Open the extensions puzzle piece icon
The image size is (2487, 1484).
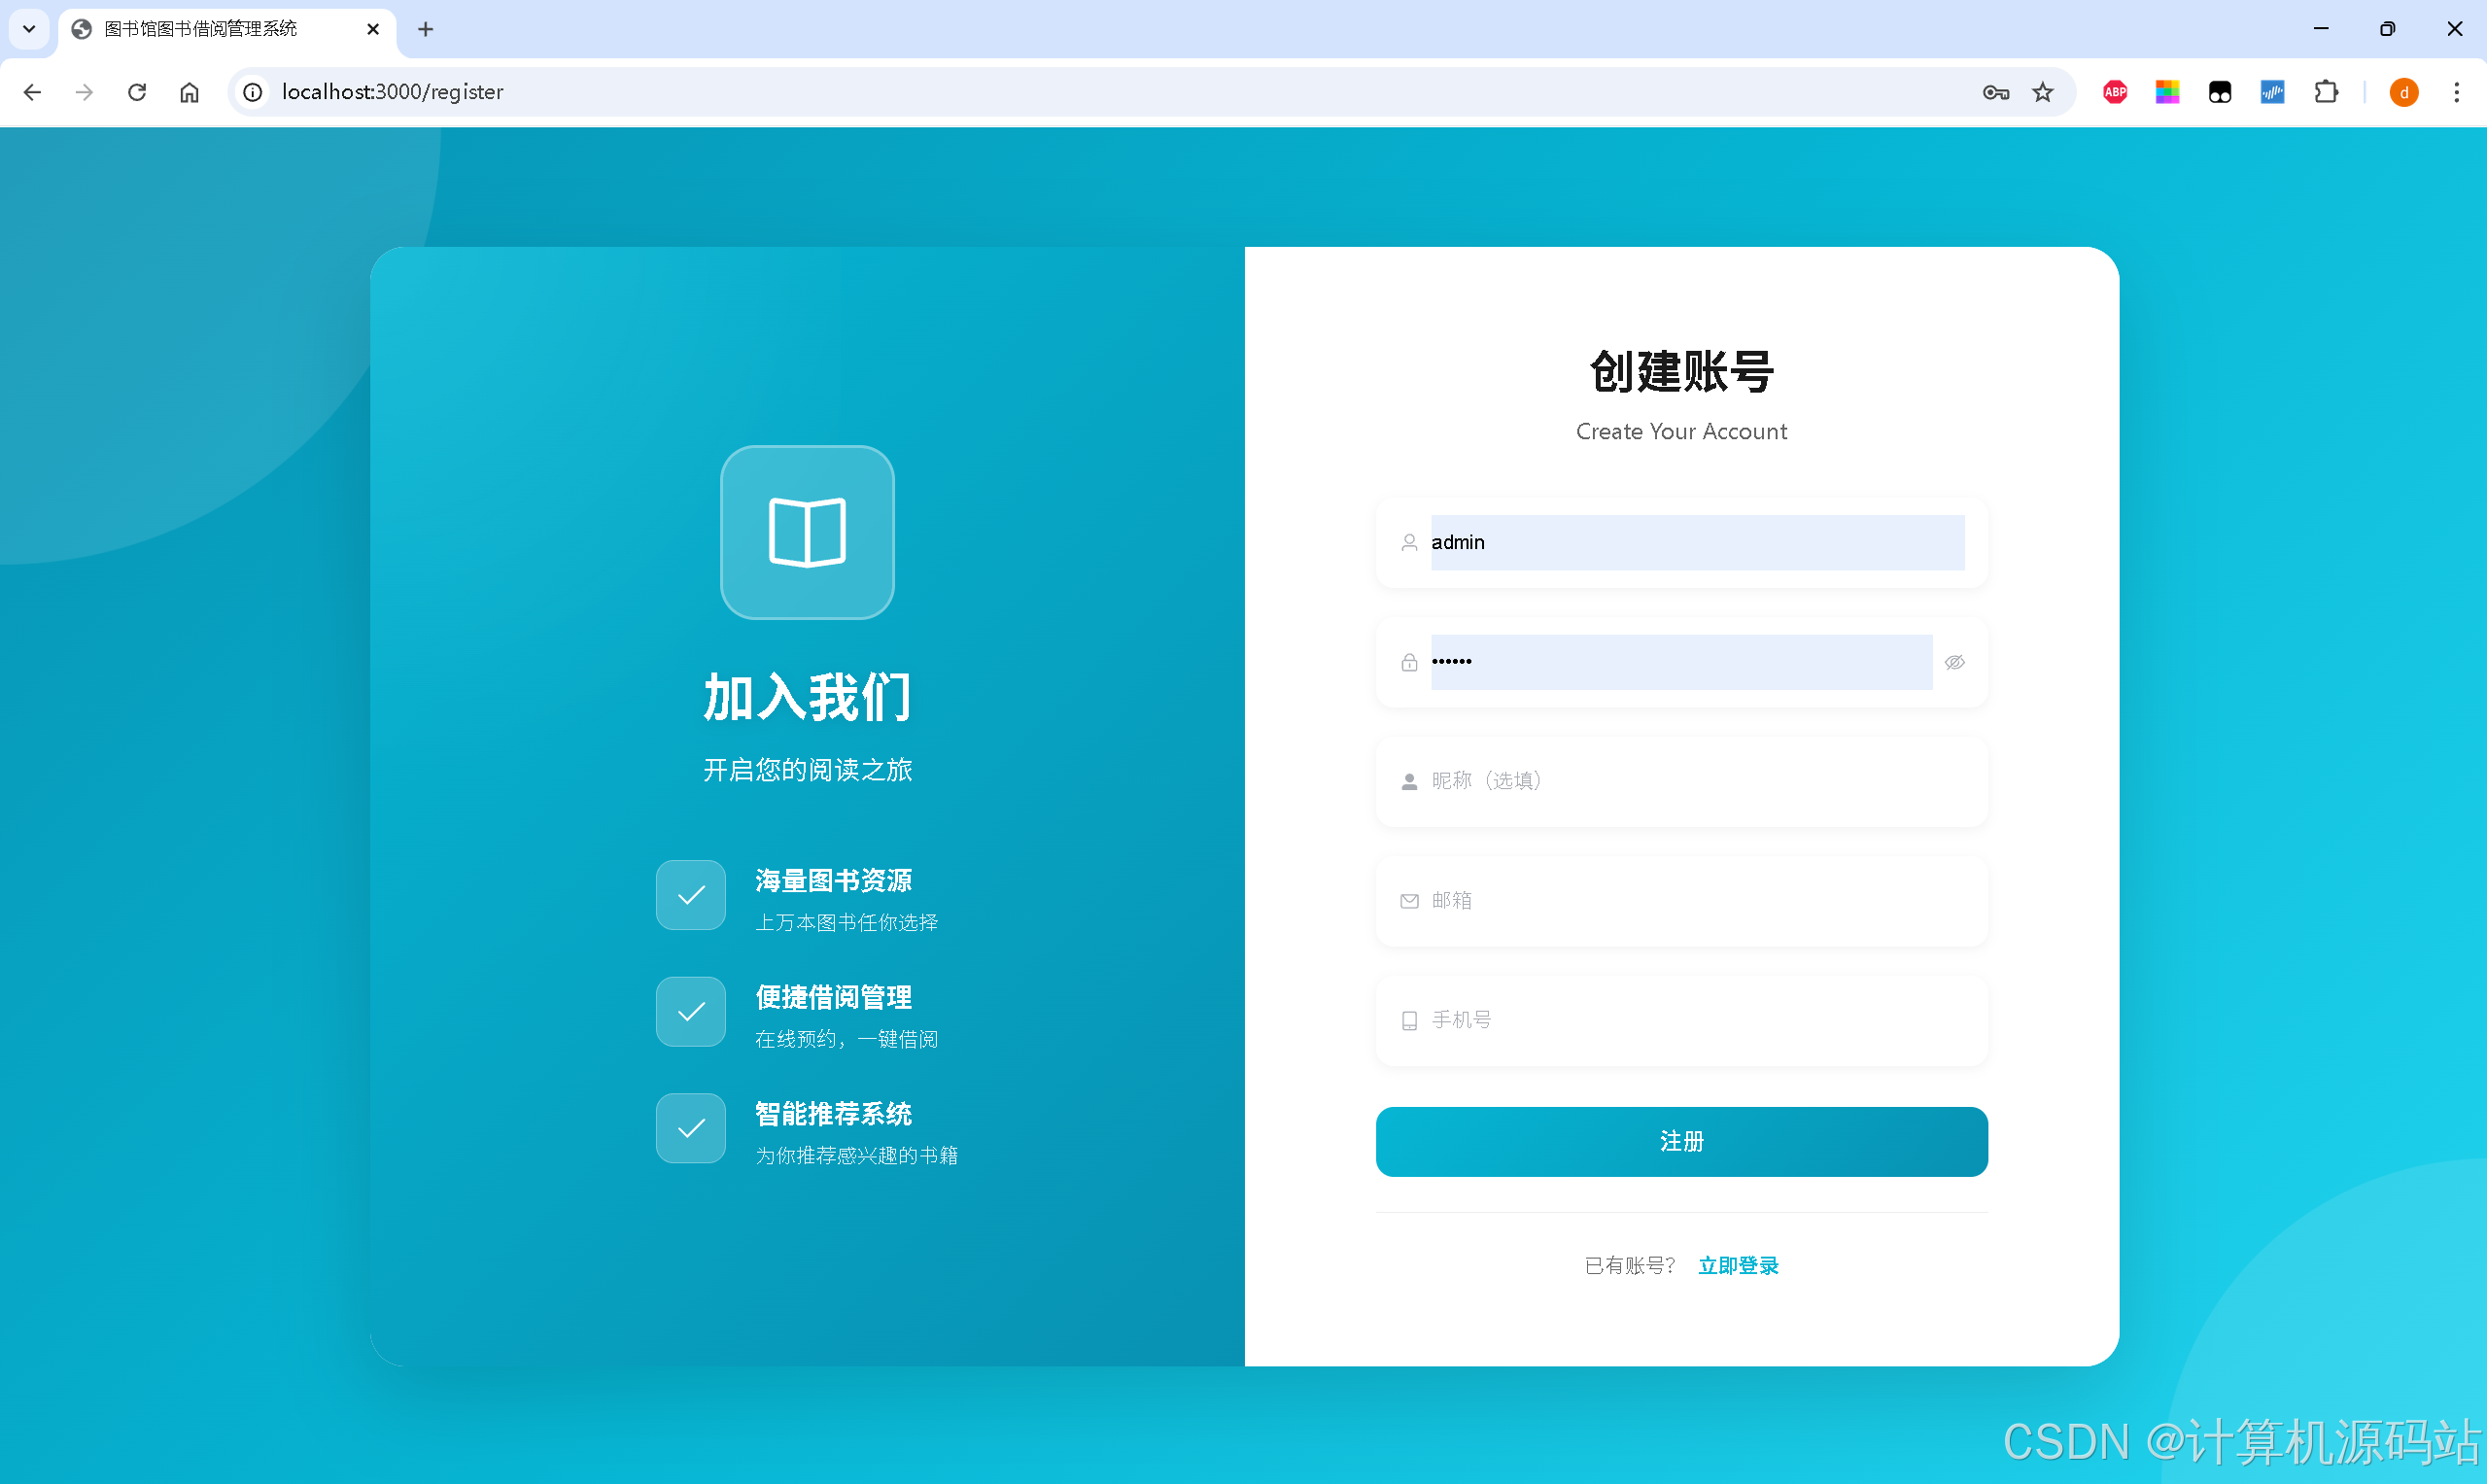tap(2327, 92)
